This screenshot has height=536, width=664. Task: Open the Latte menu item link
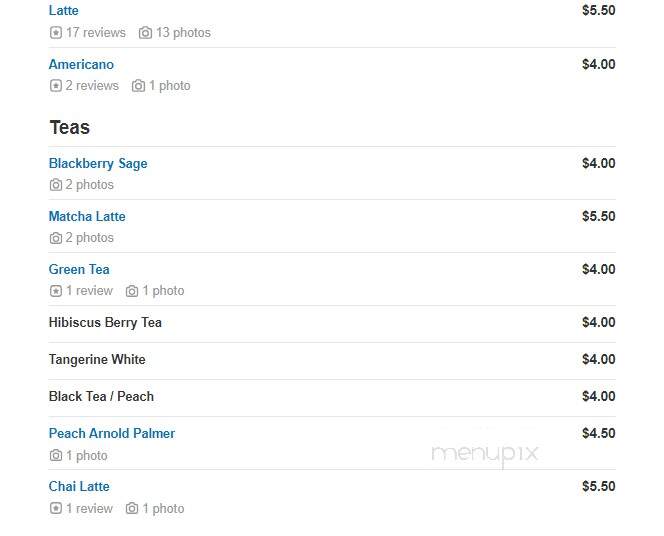(x=64, y=10)
